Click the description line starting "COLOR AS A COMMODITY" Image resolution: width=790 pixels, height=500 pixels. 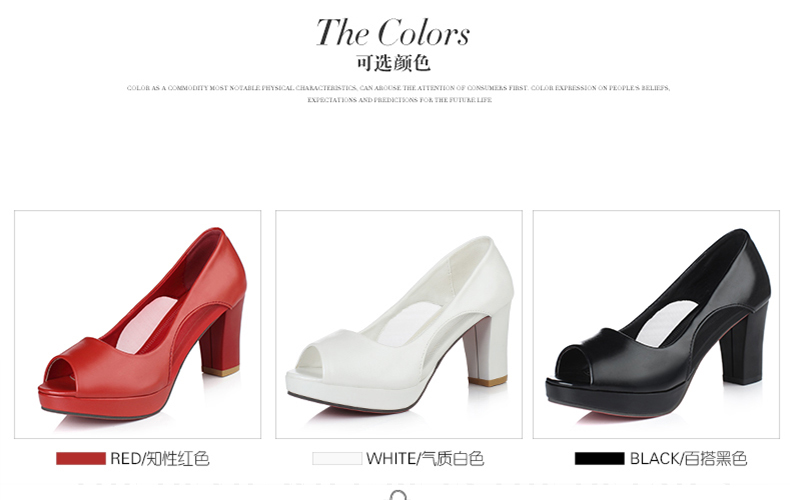(x=398, y=88)
